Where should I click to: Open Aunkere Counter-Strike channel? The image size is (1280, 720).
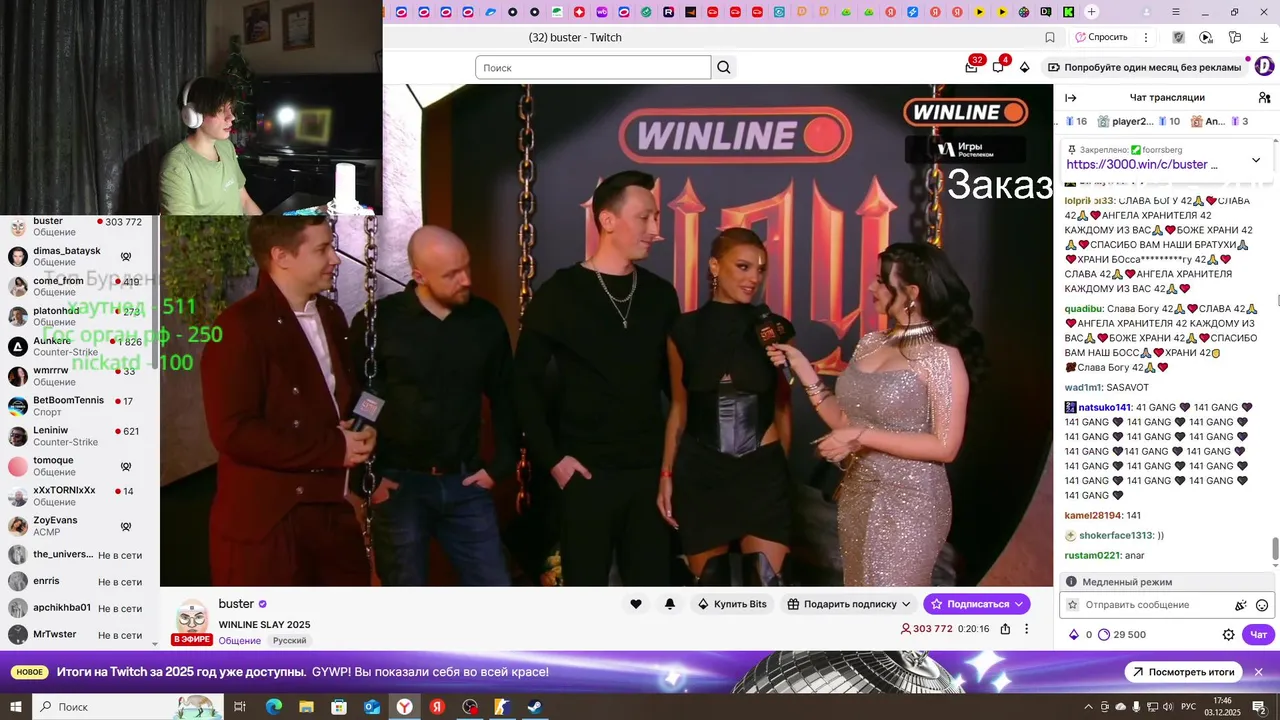pos(78,346)
